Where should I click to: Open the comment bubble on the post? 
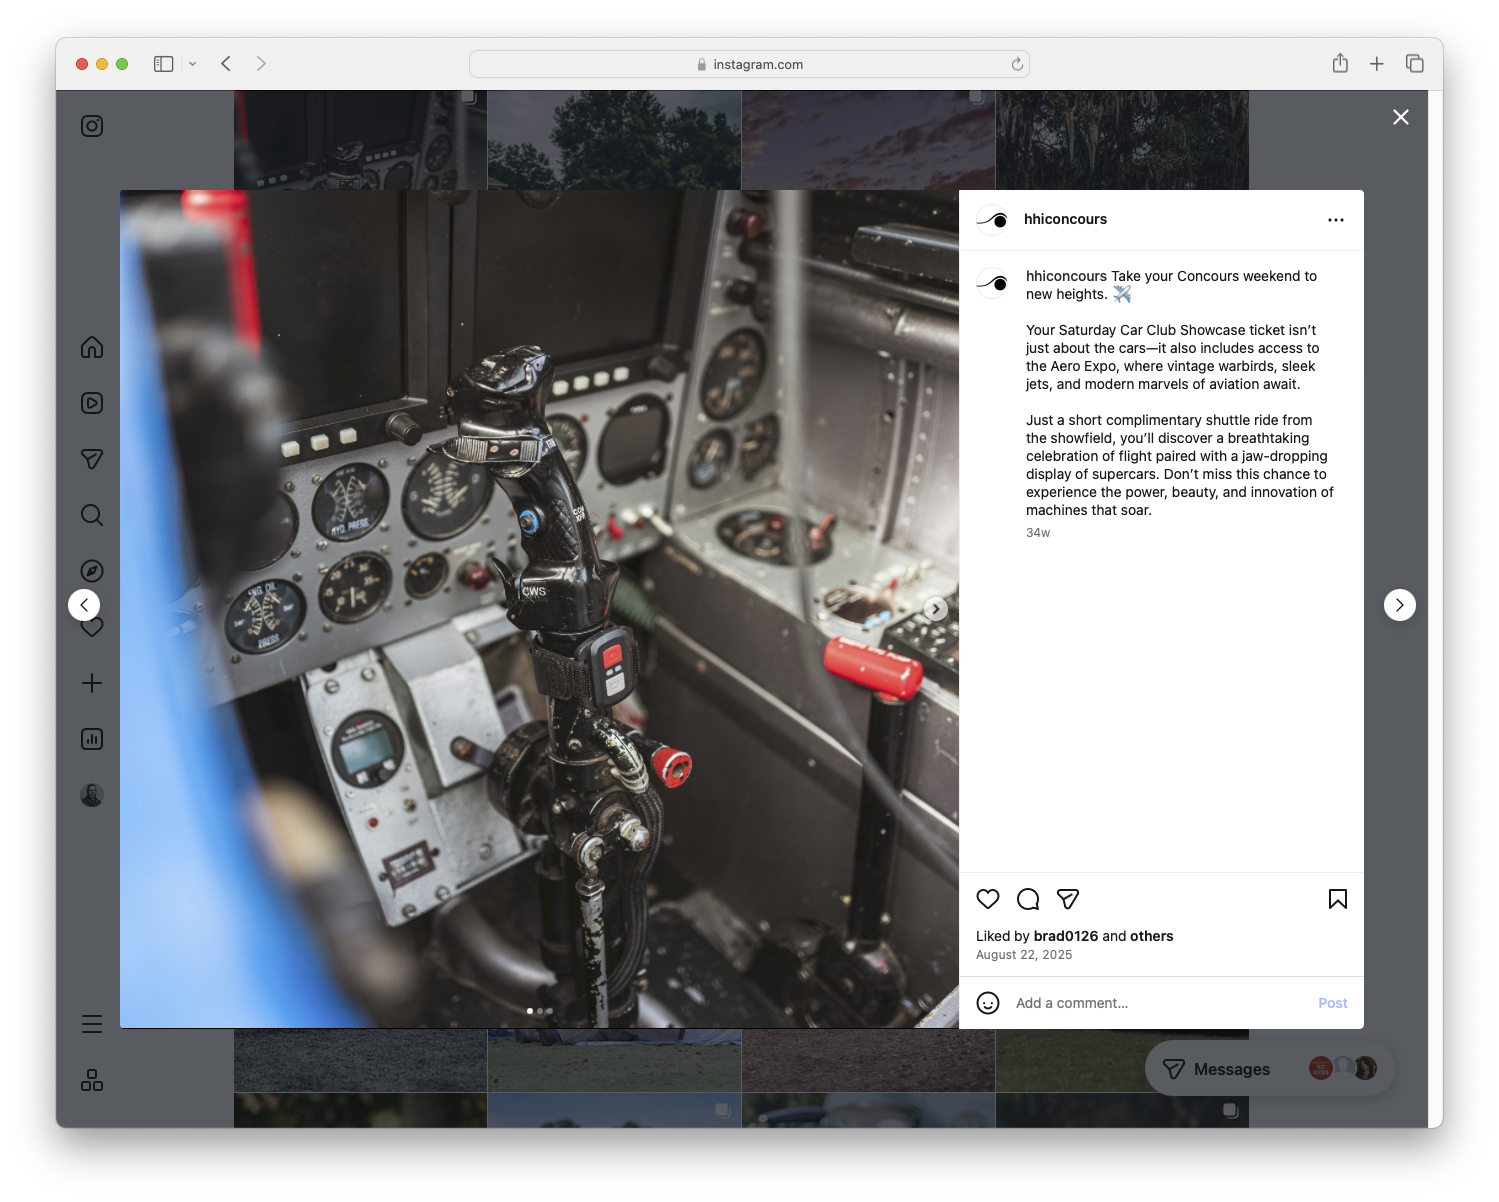(x=1028, y=899)
